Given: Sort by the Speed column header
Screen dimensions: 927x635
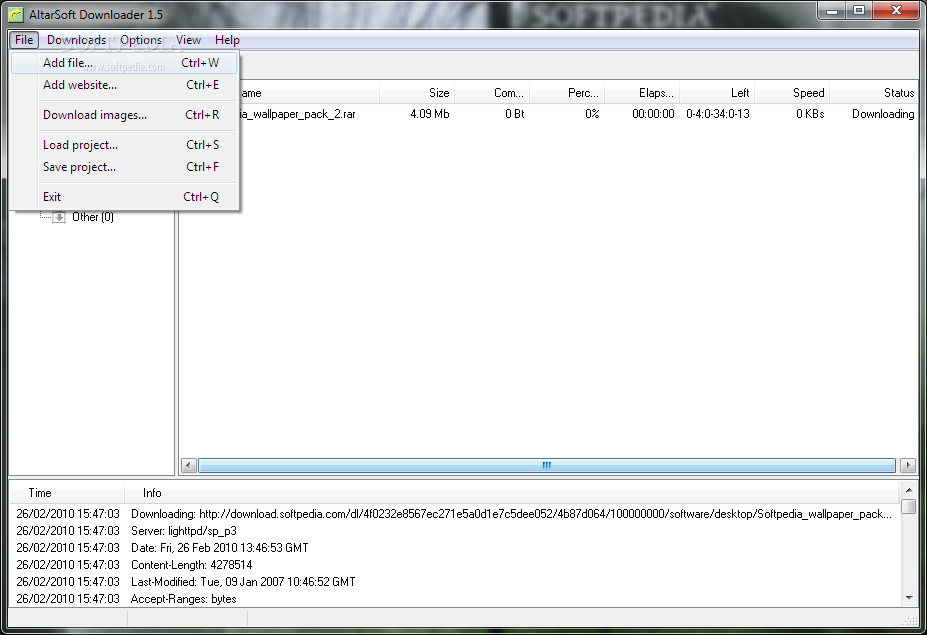Looking at the screenshot, I should 792,93.
